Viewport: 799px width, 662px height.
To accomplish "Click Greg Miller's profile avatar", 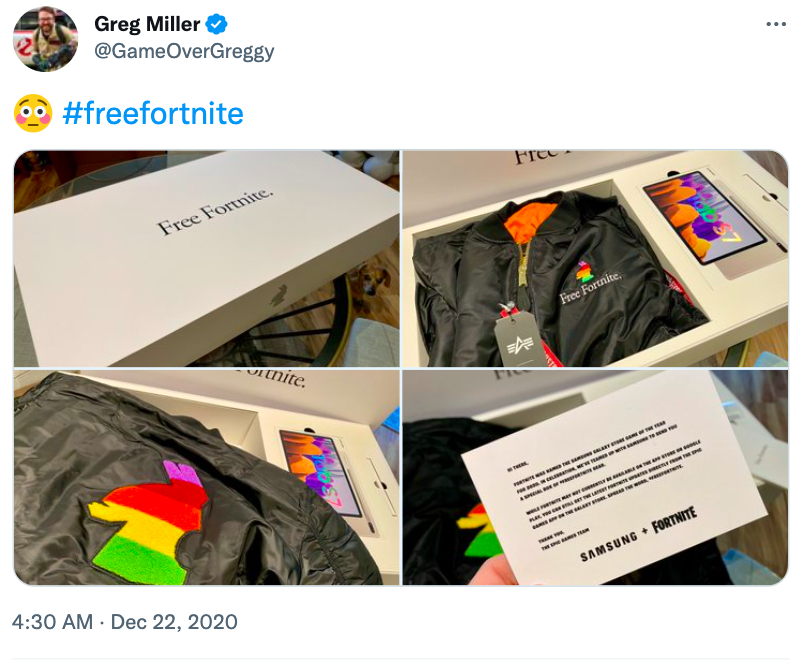I will (45, 39).
